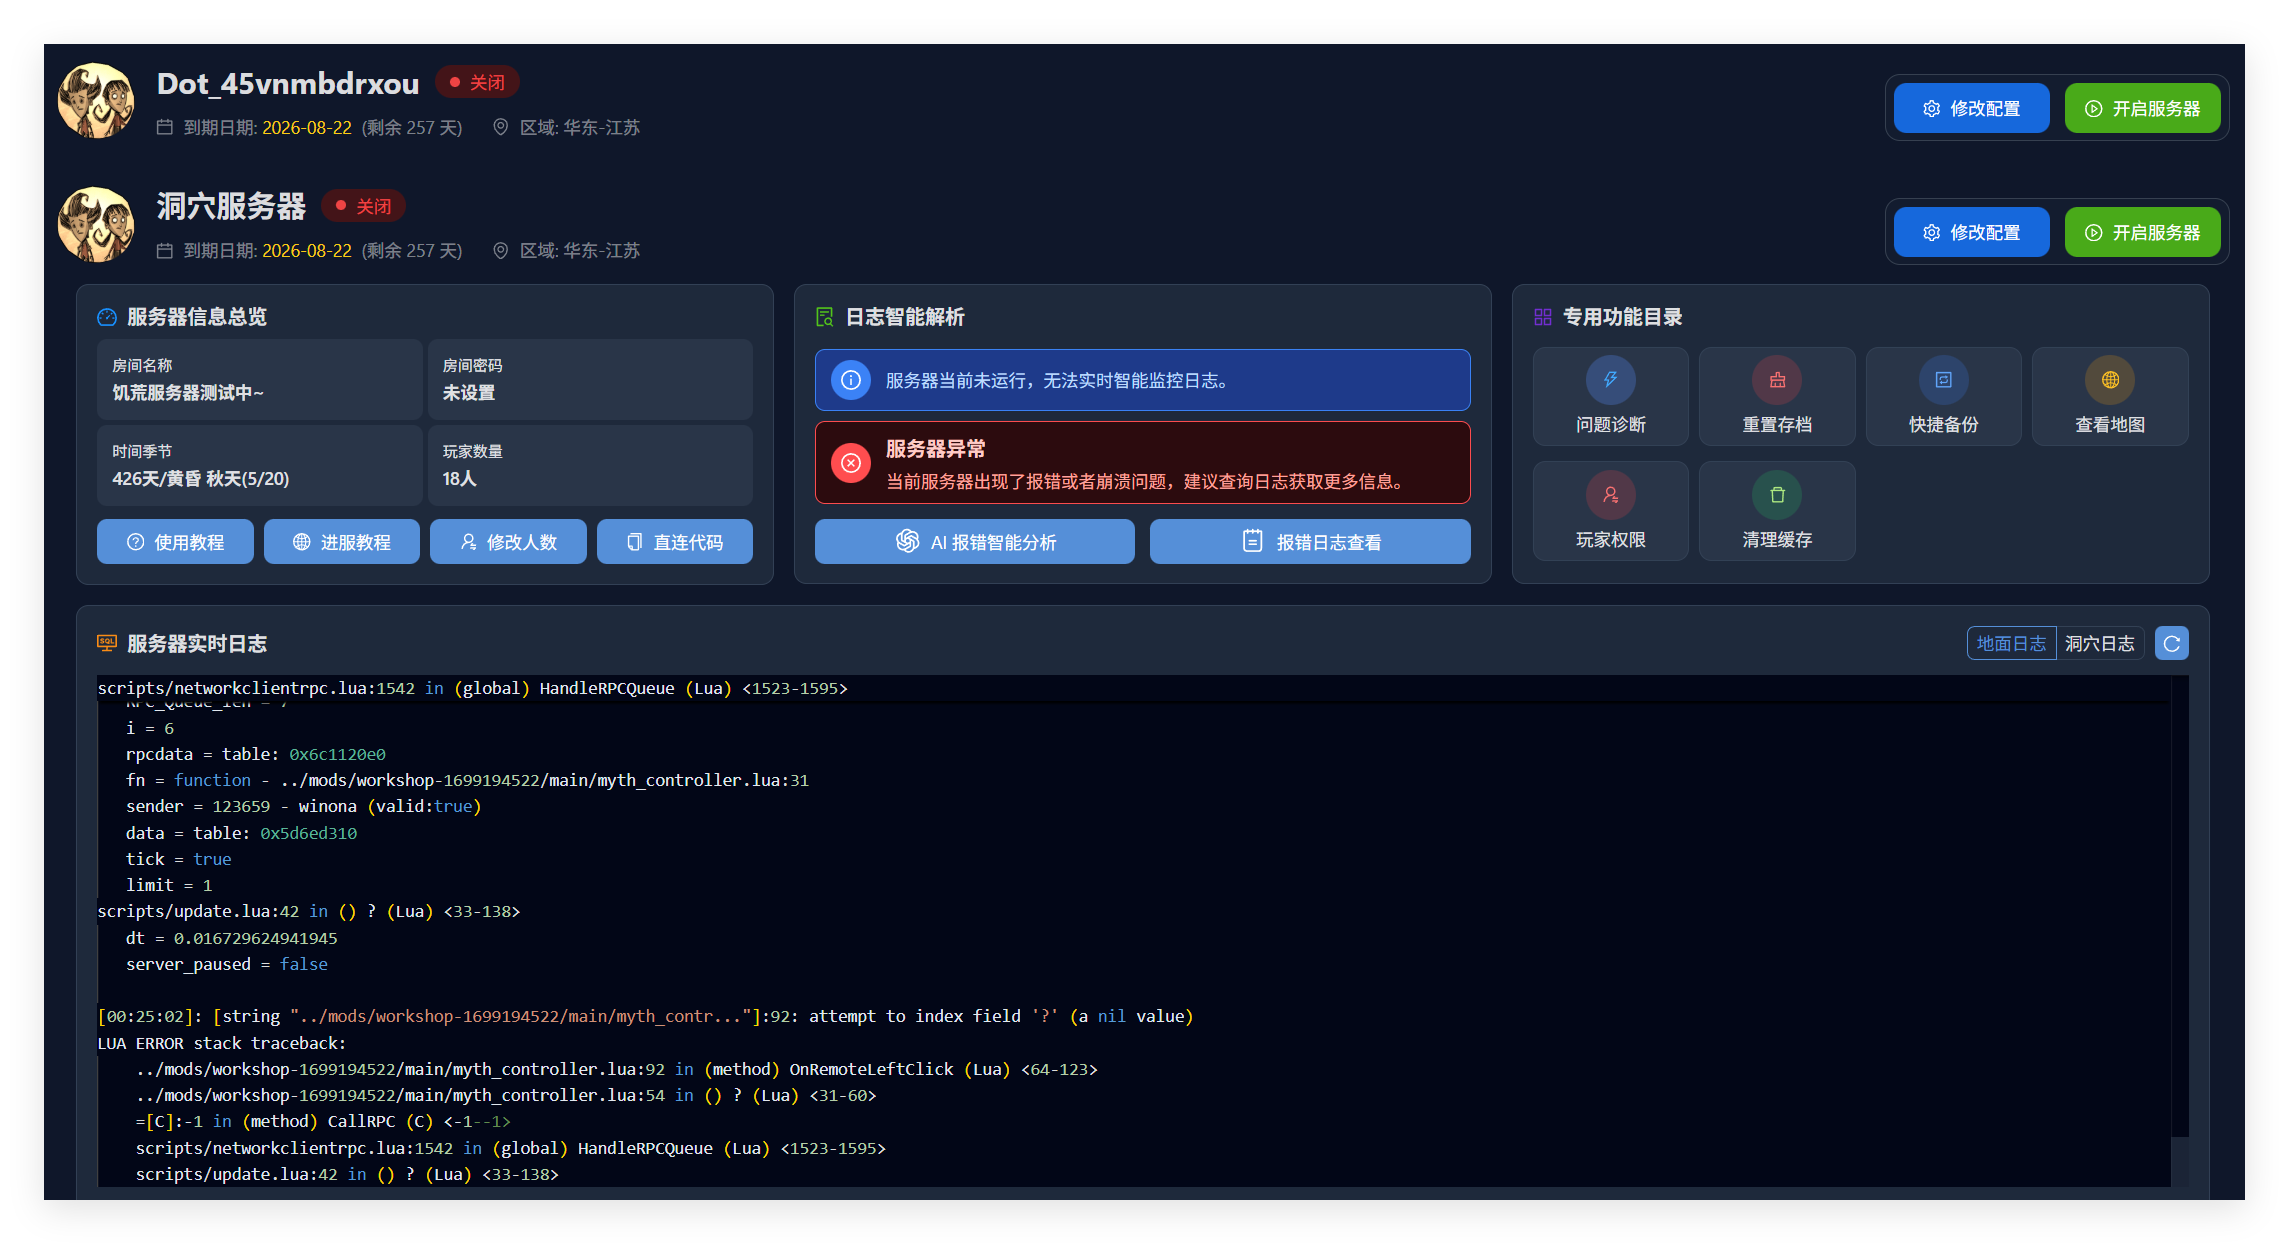Click the log panel vertical scrollbar
This screenshot has height=1244, width=2289.
tap(2179, 1160)
